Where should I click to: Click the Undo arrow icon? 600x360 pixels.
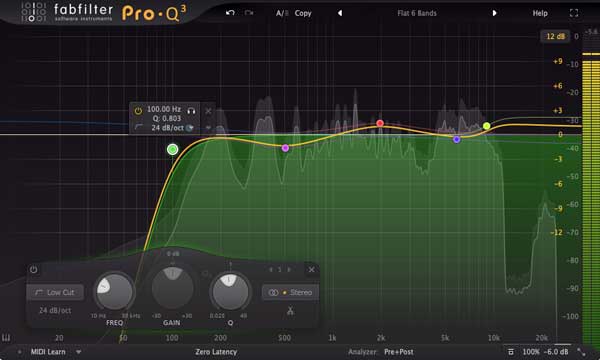tap(230, 13)
